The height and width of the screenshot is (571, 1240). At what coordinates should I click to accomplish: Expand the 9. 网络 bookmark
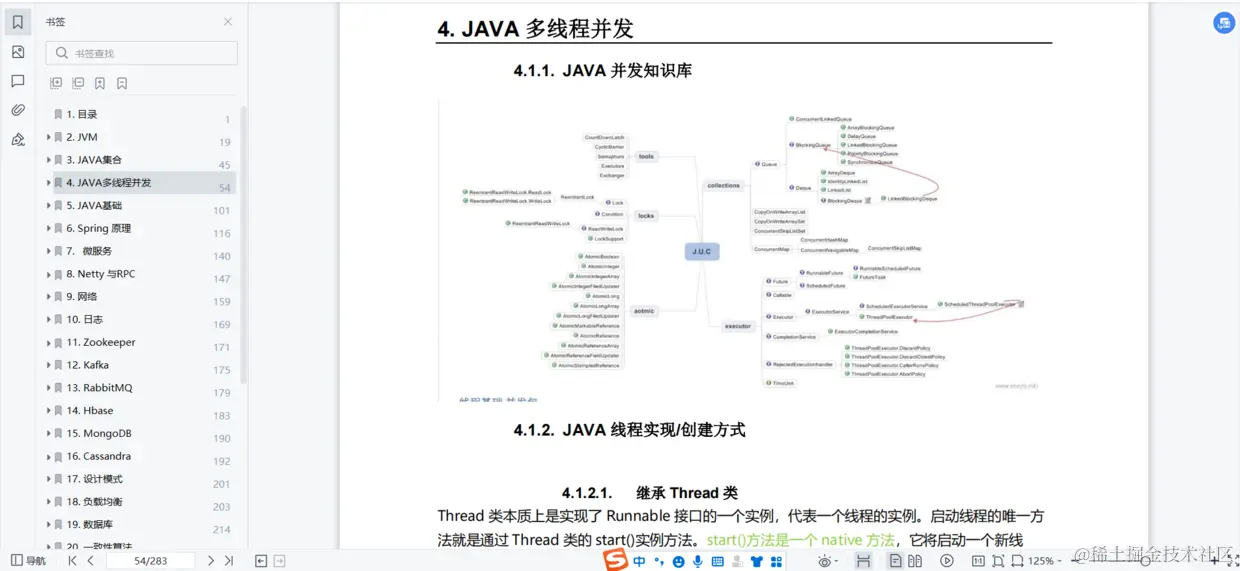[48, 297]
